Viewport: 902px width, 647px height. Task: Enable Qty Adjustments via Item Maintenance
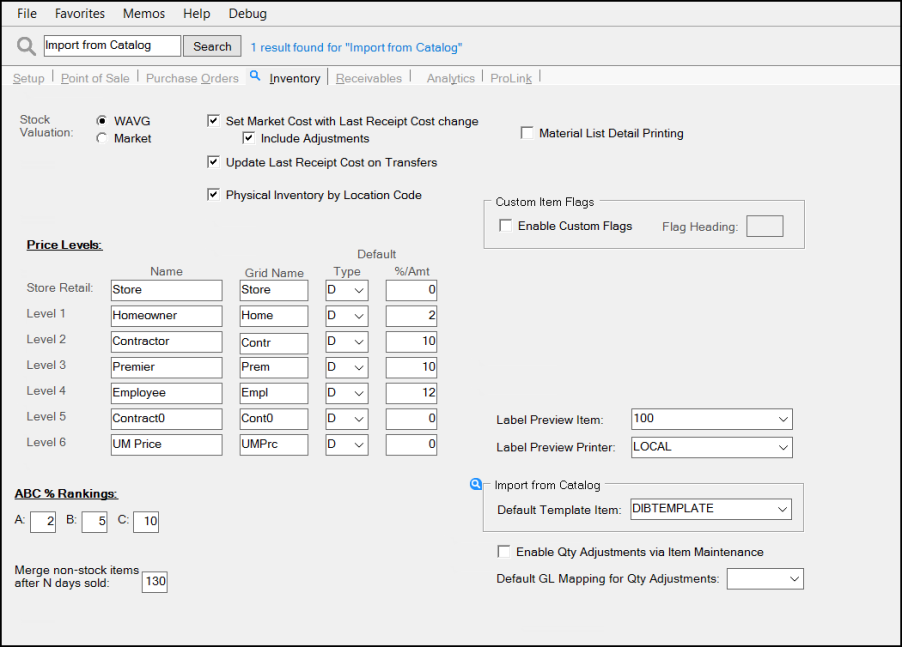coord(504,552)
